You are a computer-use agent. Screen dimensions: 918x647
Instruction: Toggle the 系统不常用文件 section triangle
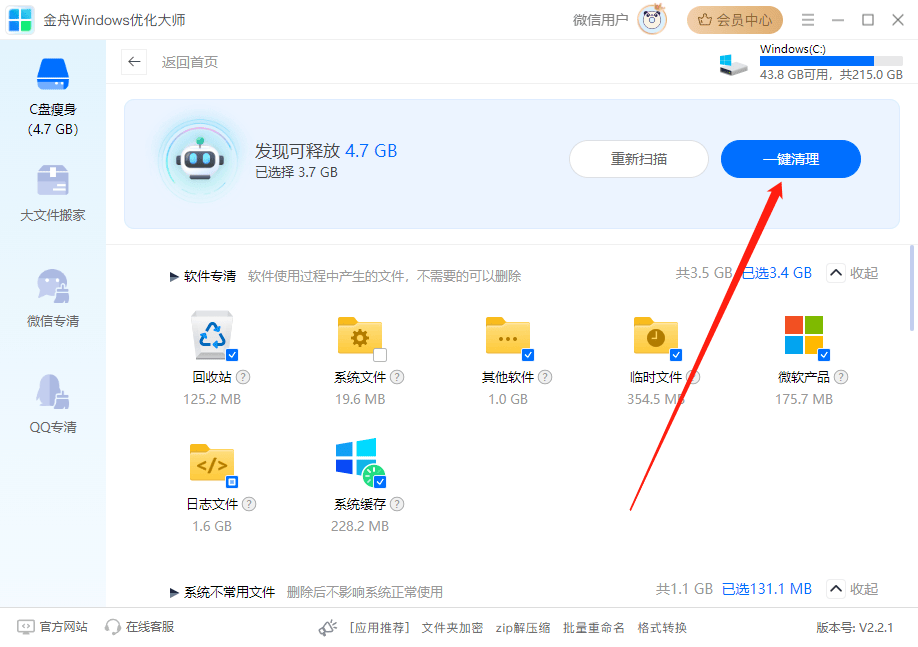[174, 593]
